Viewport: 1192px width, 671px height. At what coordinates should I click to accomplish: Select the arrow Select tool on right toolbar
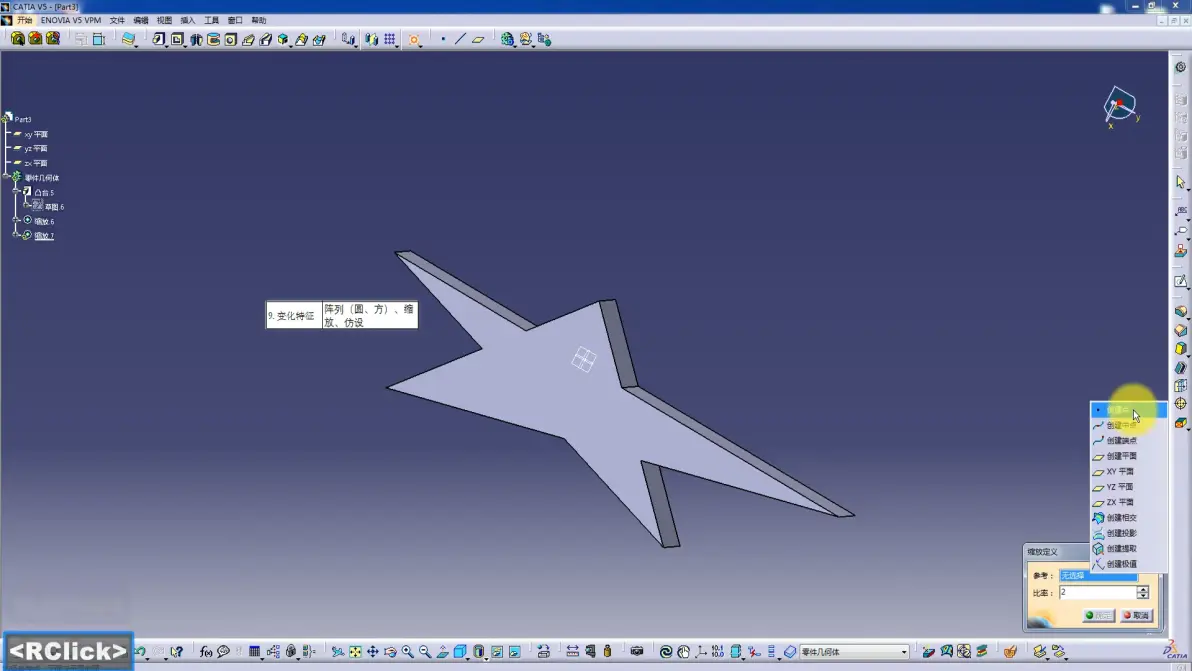pos(1181,182)
